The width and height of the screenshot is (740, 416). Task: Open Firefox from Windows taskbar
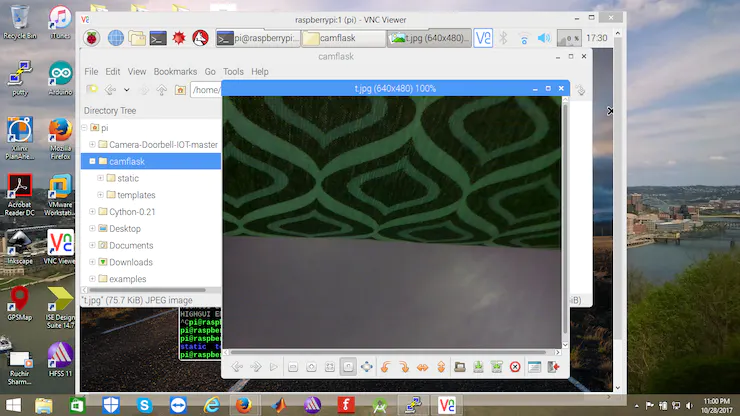[x=244, y=405]
